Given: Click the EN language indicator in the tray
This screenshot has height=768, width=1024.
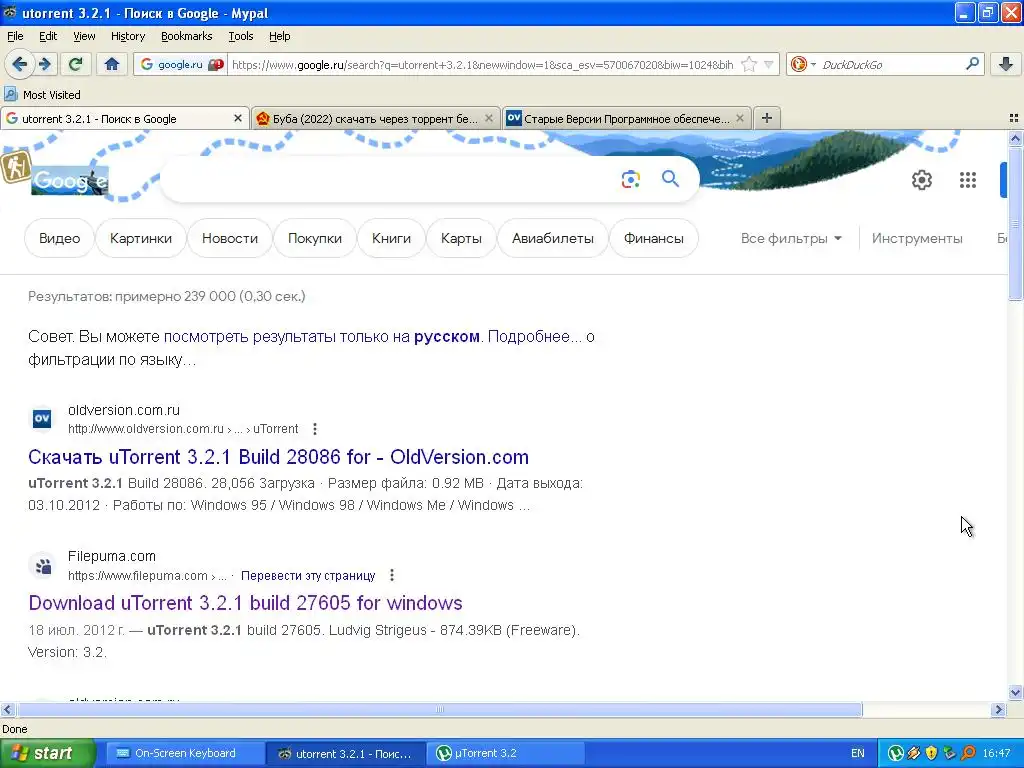Looking at the screenshot, I should point(857,753).
